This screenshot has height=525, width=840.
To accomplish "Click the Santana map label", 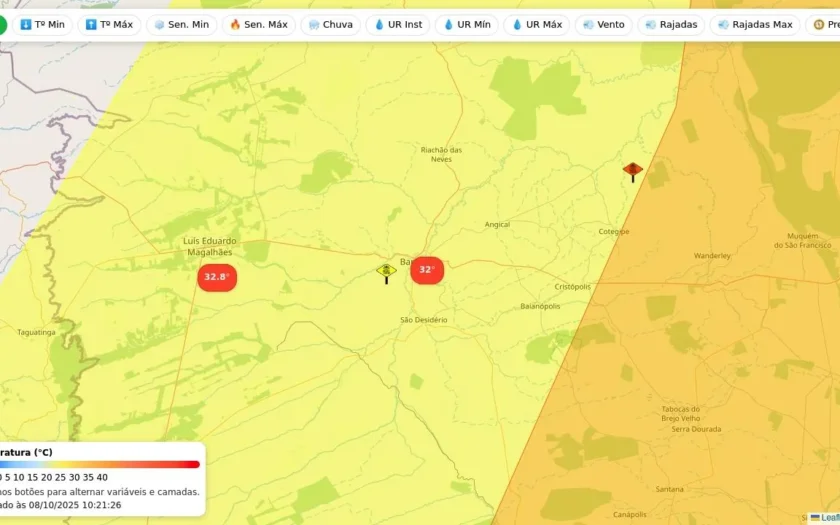I will click(669, 489).
